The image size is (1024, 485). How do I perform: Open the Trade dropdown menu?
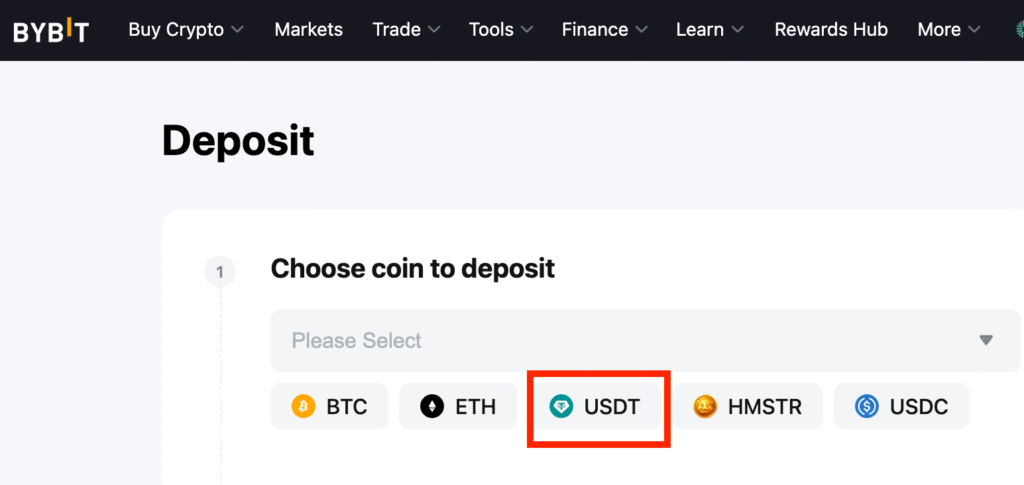[406, 30]
